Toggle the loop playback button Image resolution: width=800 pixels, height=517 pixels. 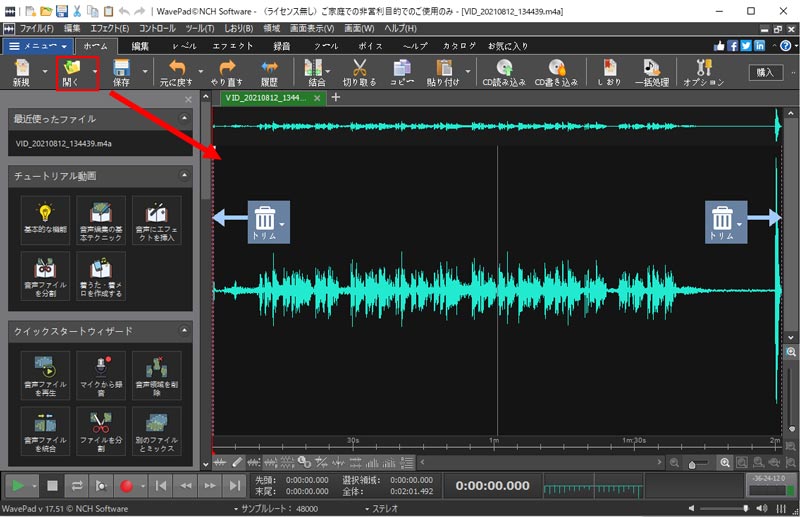(x=77, y=486)
